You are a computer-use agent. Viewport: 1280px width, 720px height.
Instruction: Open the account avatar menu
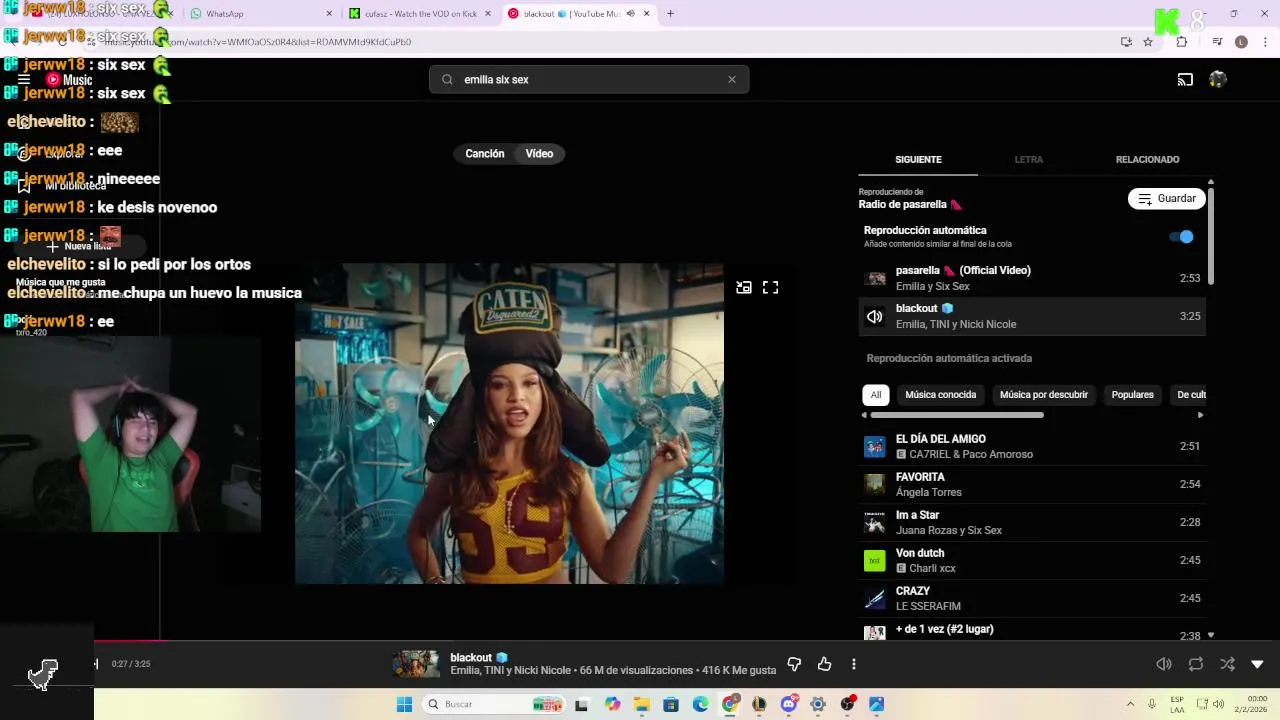tap(1217, 79)
